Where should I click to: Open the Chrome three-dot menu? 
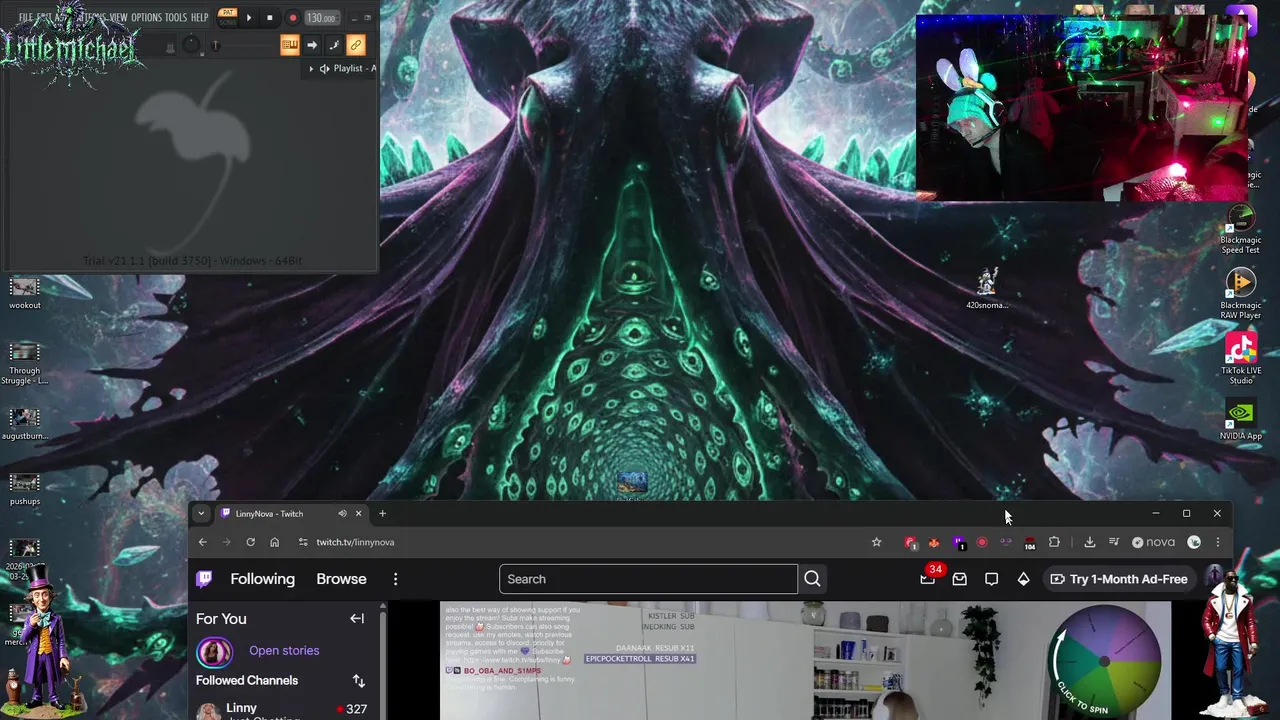[x=1218, y=542]
